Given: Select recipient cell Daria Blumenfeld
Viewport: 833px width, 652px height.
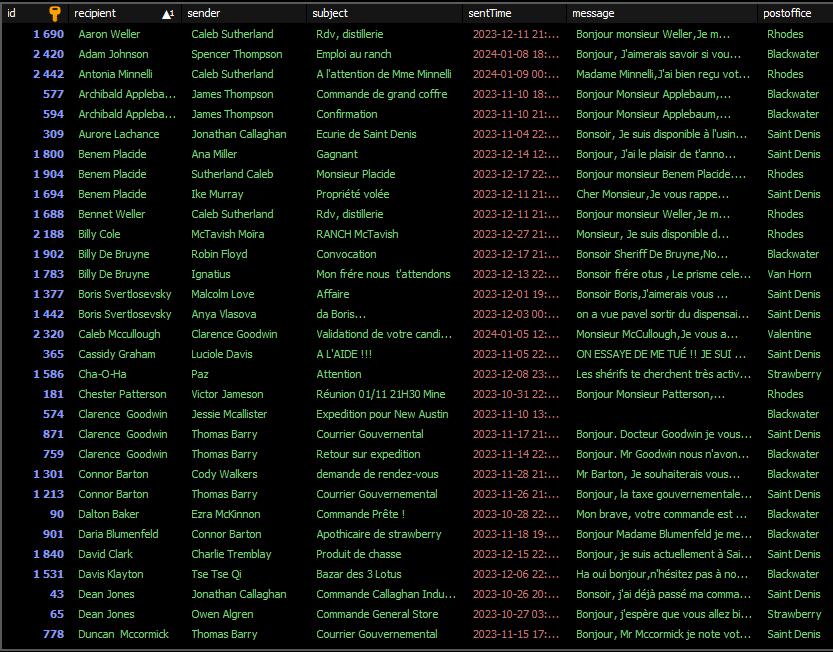Looking at the screenshot, I should click(x=118, y=534).
